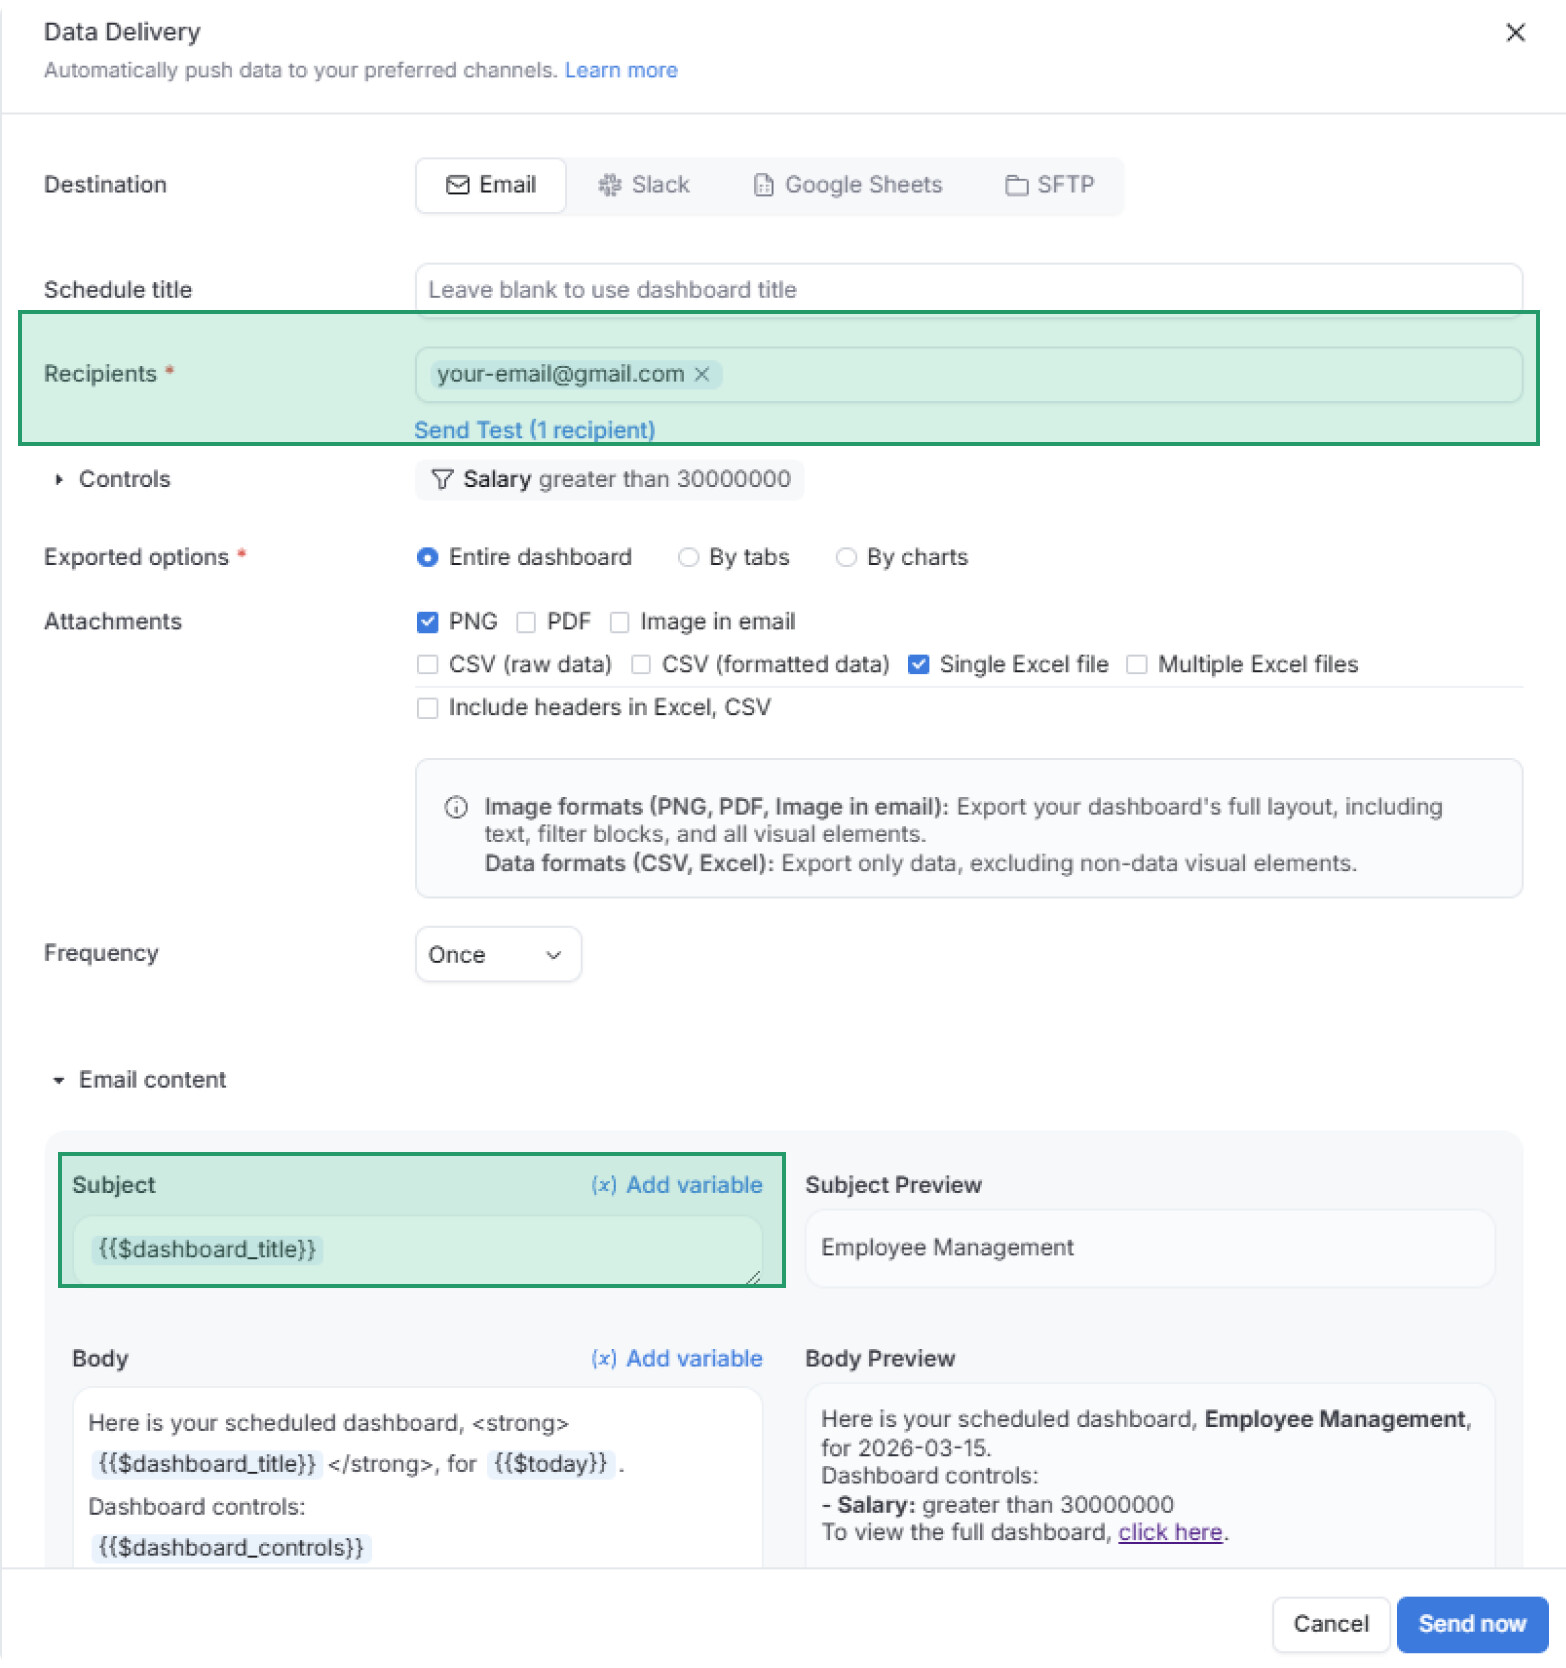The height and width of the screenshot is (1668, 1566).
Task: Click Add variable for Body
Action: (x=677, y=1359)
